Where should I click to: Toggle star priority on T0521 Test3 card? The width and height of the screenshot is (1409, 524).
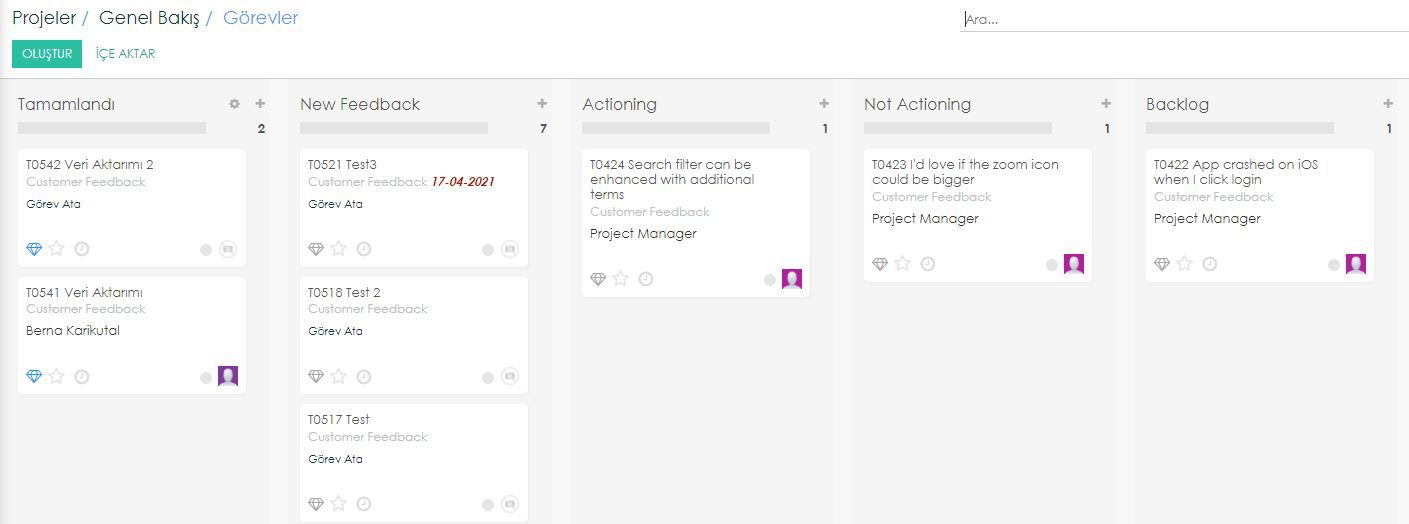pos(339,249)
